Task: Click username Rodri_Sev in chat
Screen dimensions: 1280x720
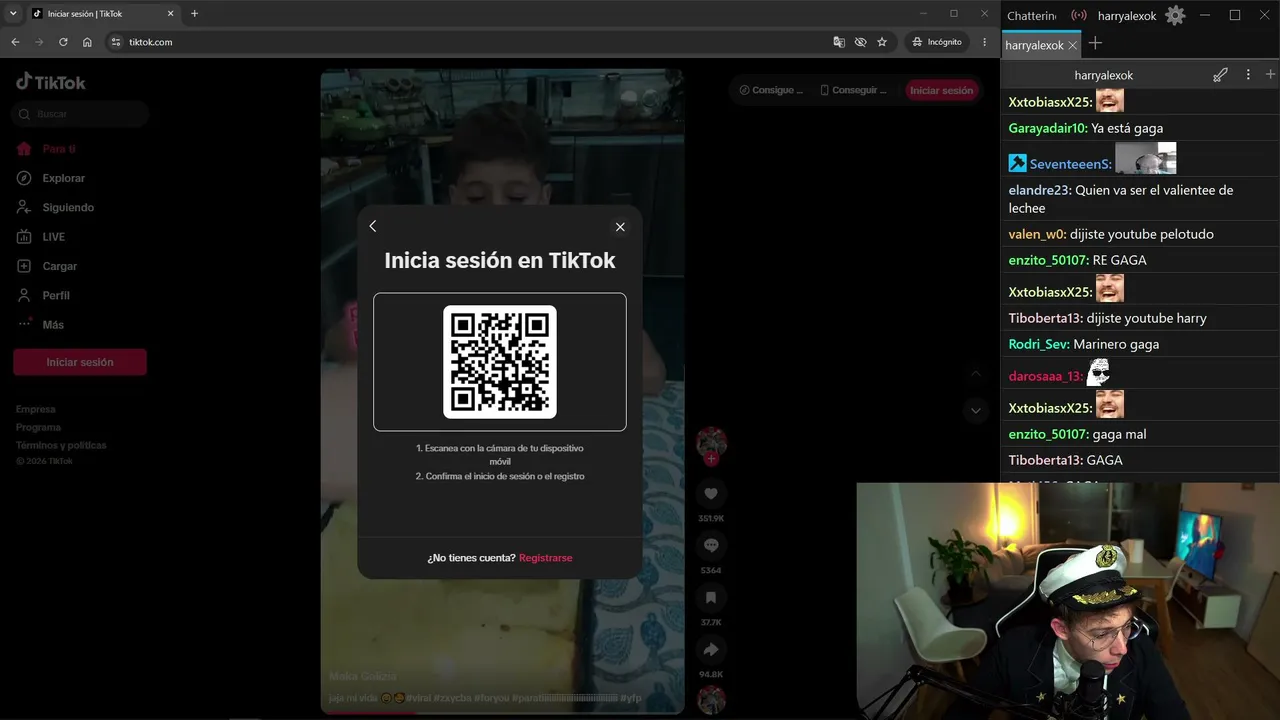Action: coord(1039,344)
